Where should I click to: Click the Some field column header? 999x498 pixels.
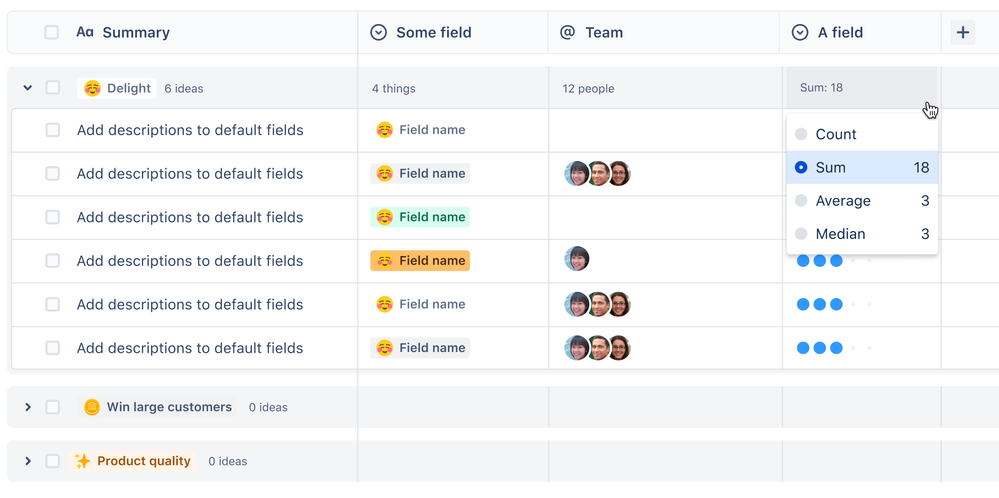click(x=432, y=33)
